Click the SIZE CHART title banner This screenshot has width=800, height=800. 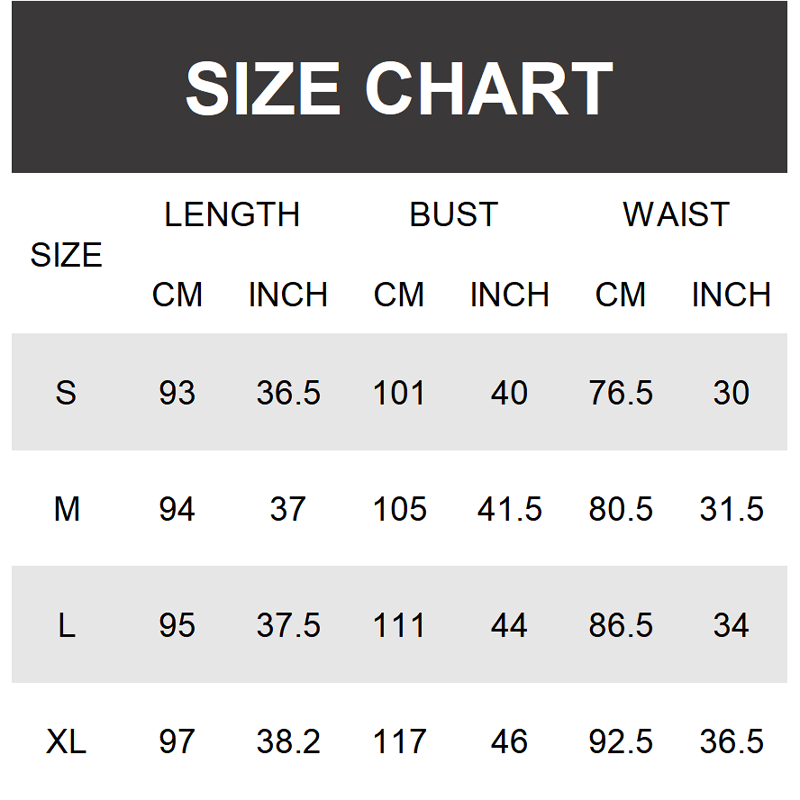399,88
